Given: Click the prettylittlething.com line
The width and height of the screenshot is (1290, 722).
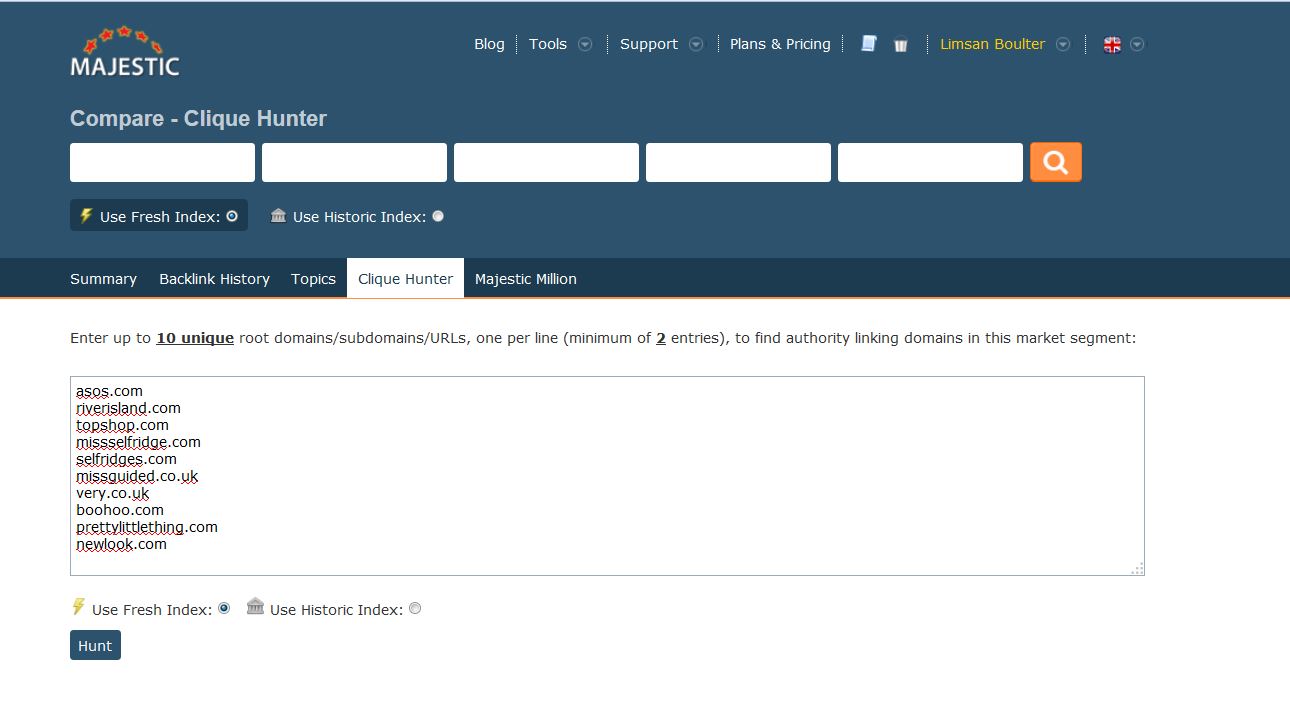Looking at the screenshot, I should 147,527.
